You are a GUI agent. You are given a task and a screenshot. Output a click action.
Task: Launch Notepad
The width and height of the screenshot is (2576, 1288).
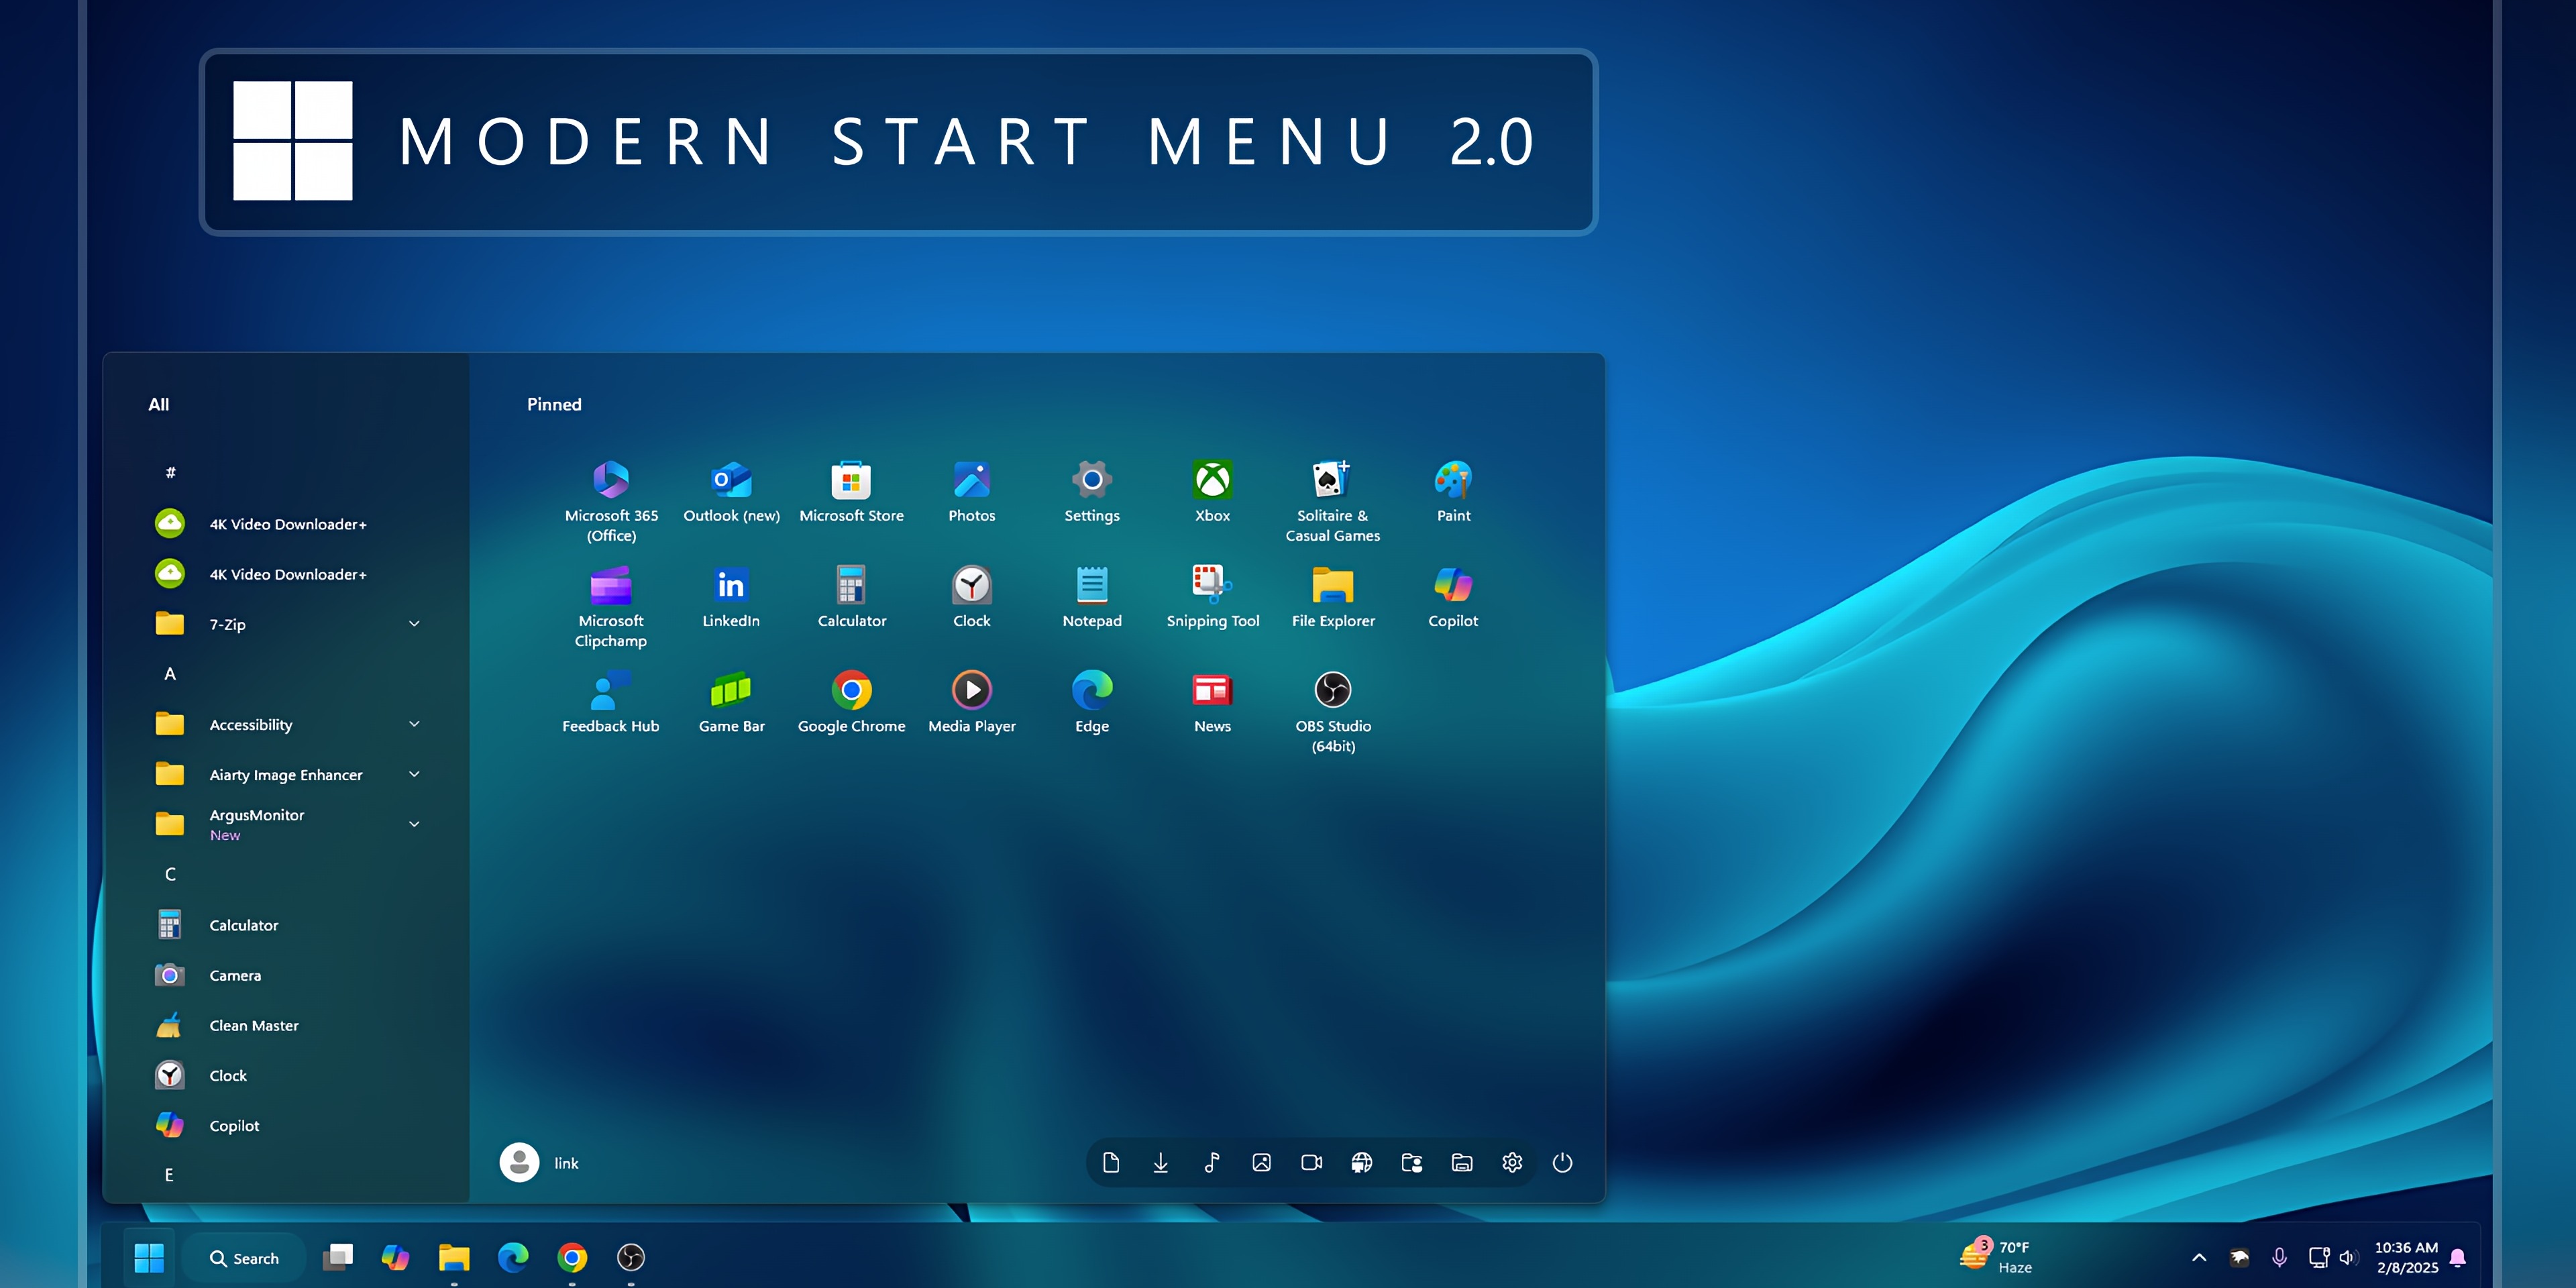[x=1092, y=597]
